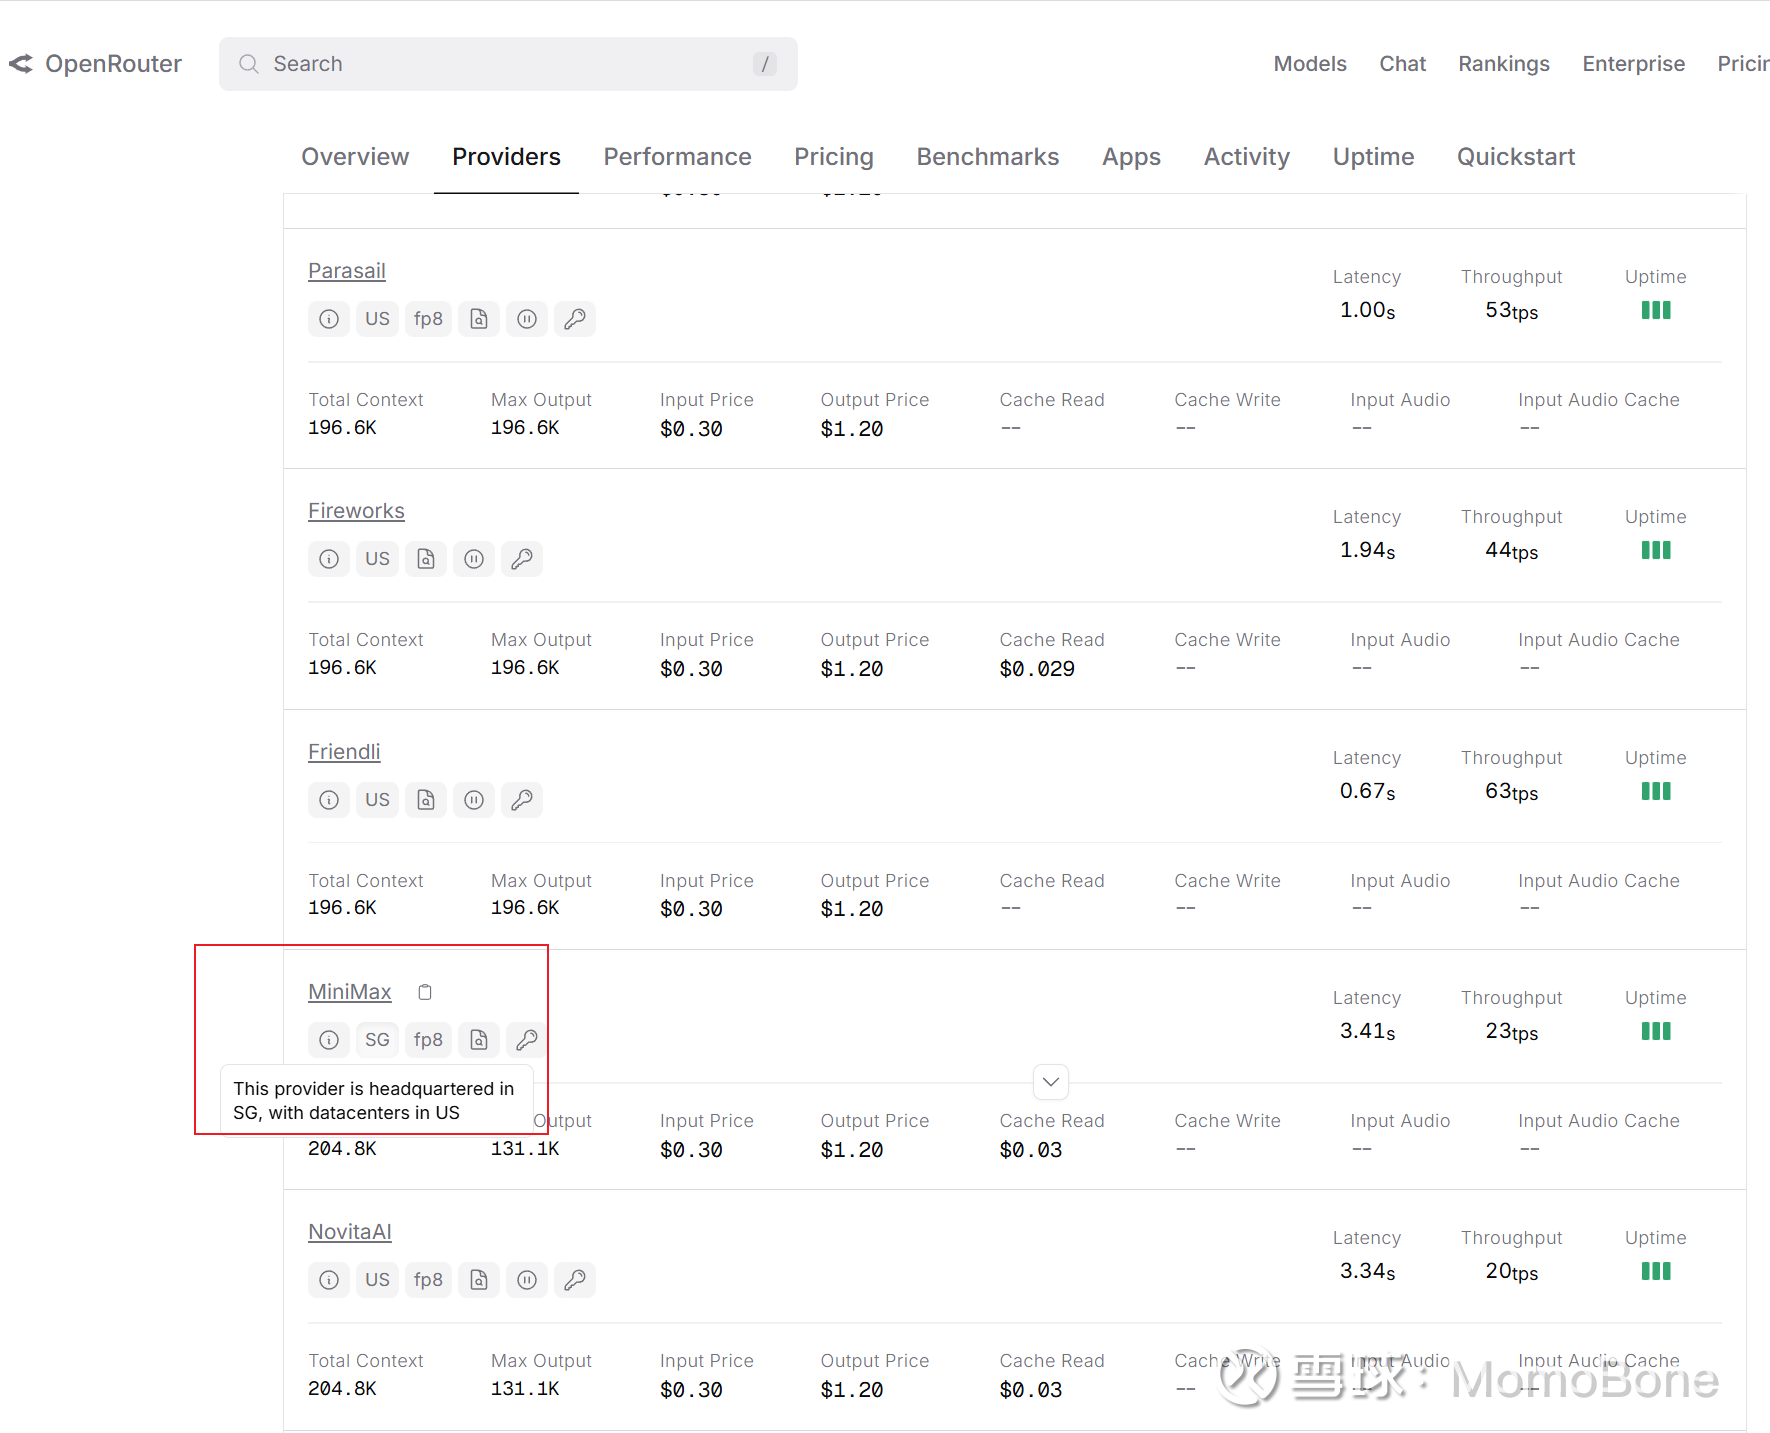The width and height of the screenshot is (1770, 1433).
Task: Click MiniMax latency value 3.41s
Action: coord(1367,1031)
